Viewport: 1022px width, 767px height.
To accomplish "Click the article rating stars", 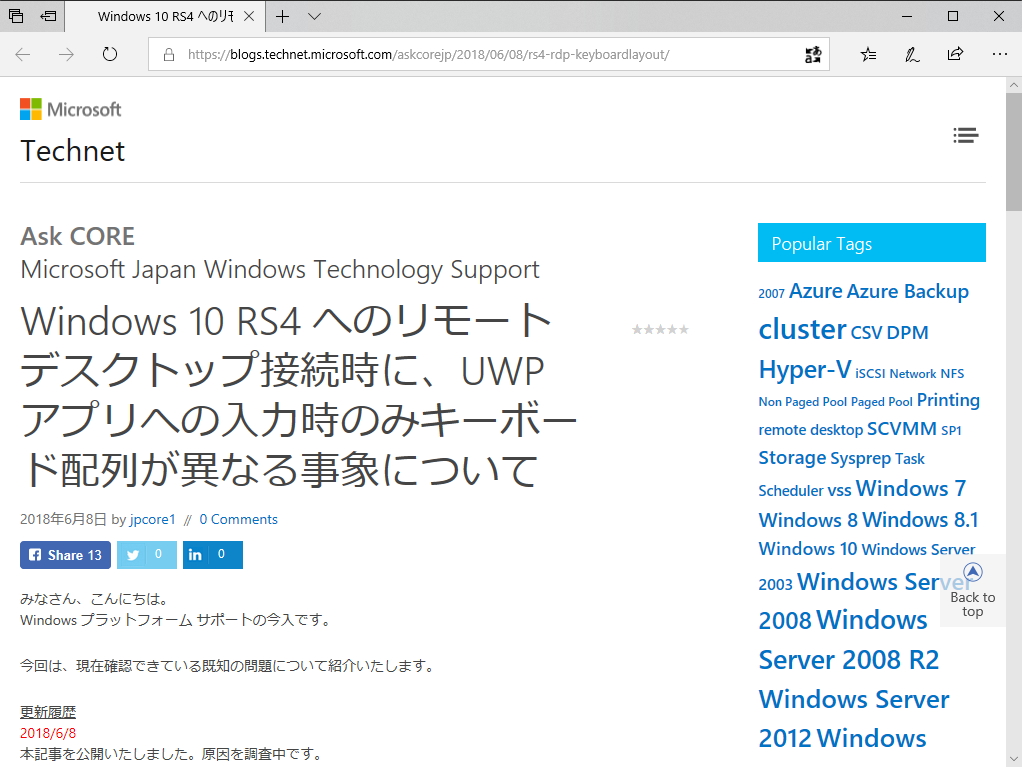I will point(660,330).
